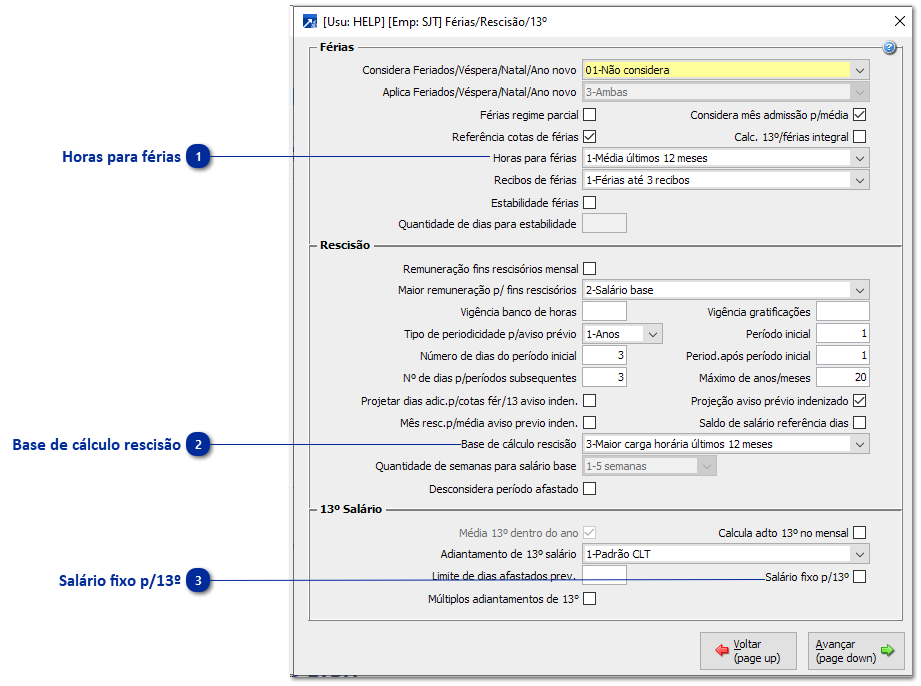Click the application icon in the title bar

[x=310, y=22]
